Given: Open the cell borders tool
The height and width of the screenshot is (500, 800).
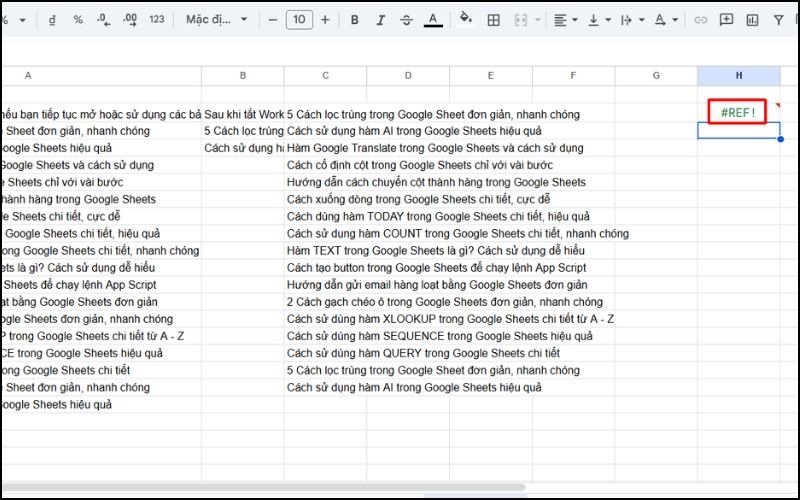Looking at the screenshot, I should (x=493, y=19).
